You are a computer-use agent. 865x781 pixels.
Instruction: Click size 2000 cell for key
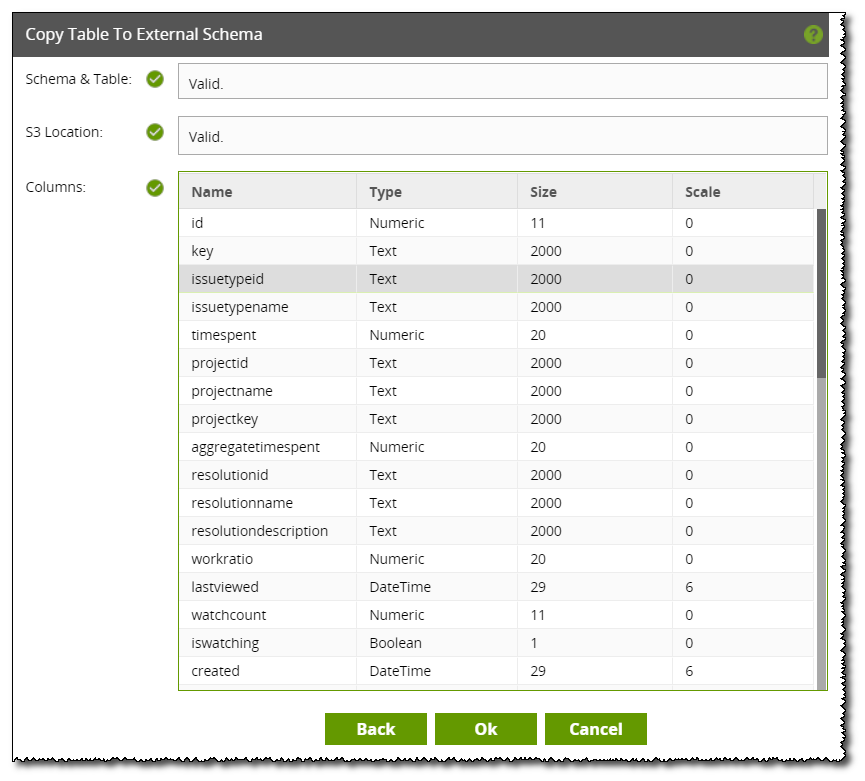pyautogui.click(x=595, y=251)
